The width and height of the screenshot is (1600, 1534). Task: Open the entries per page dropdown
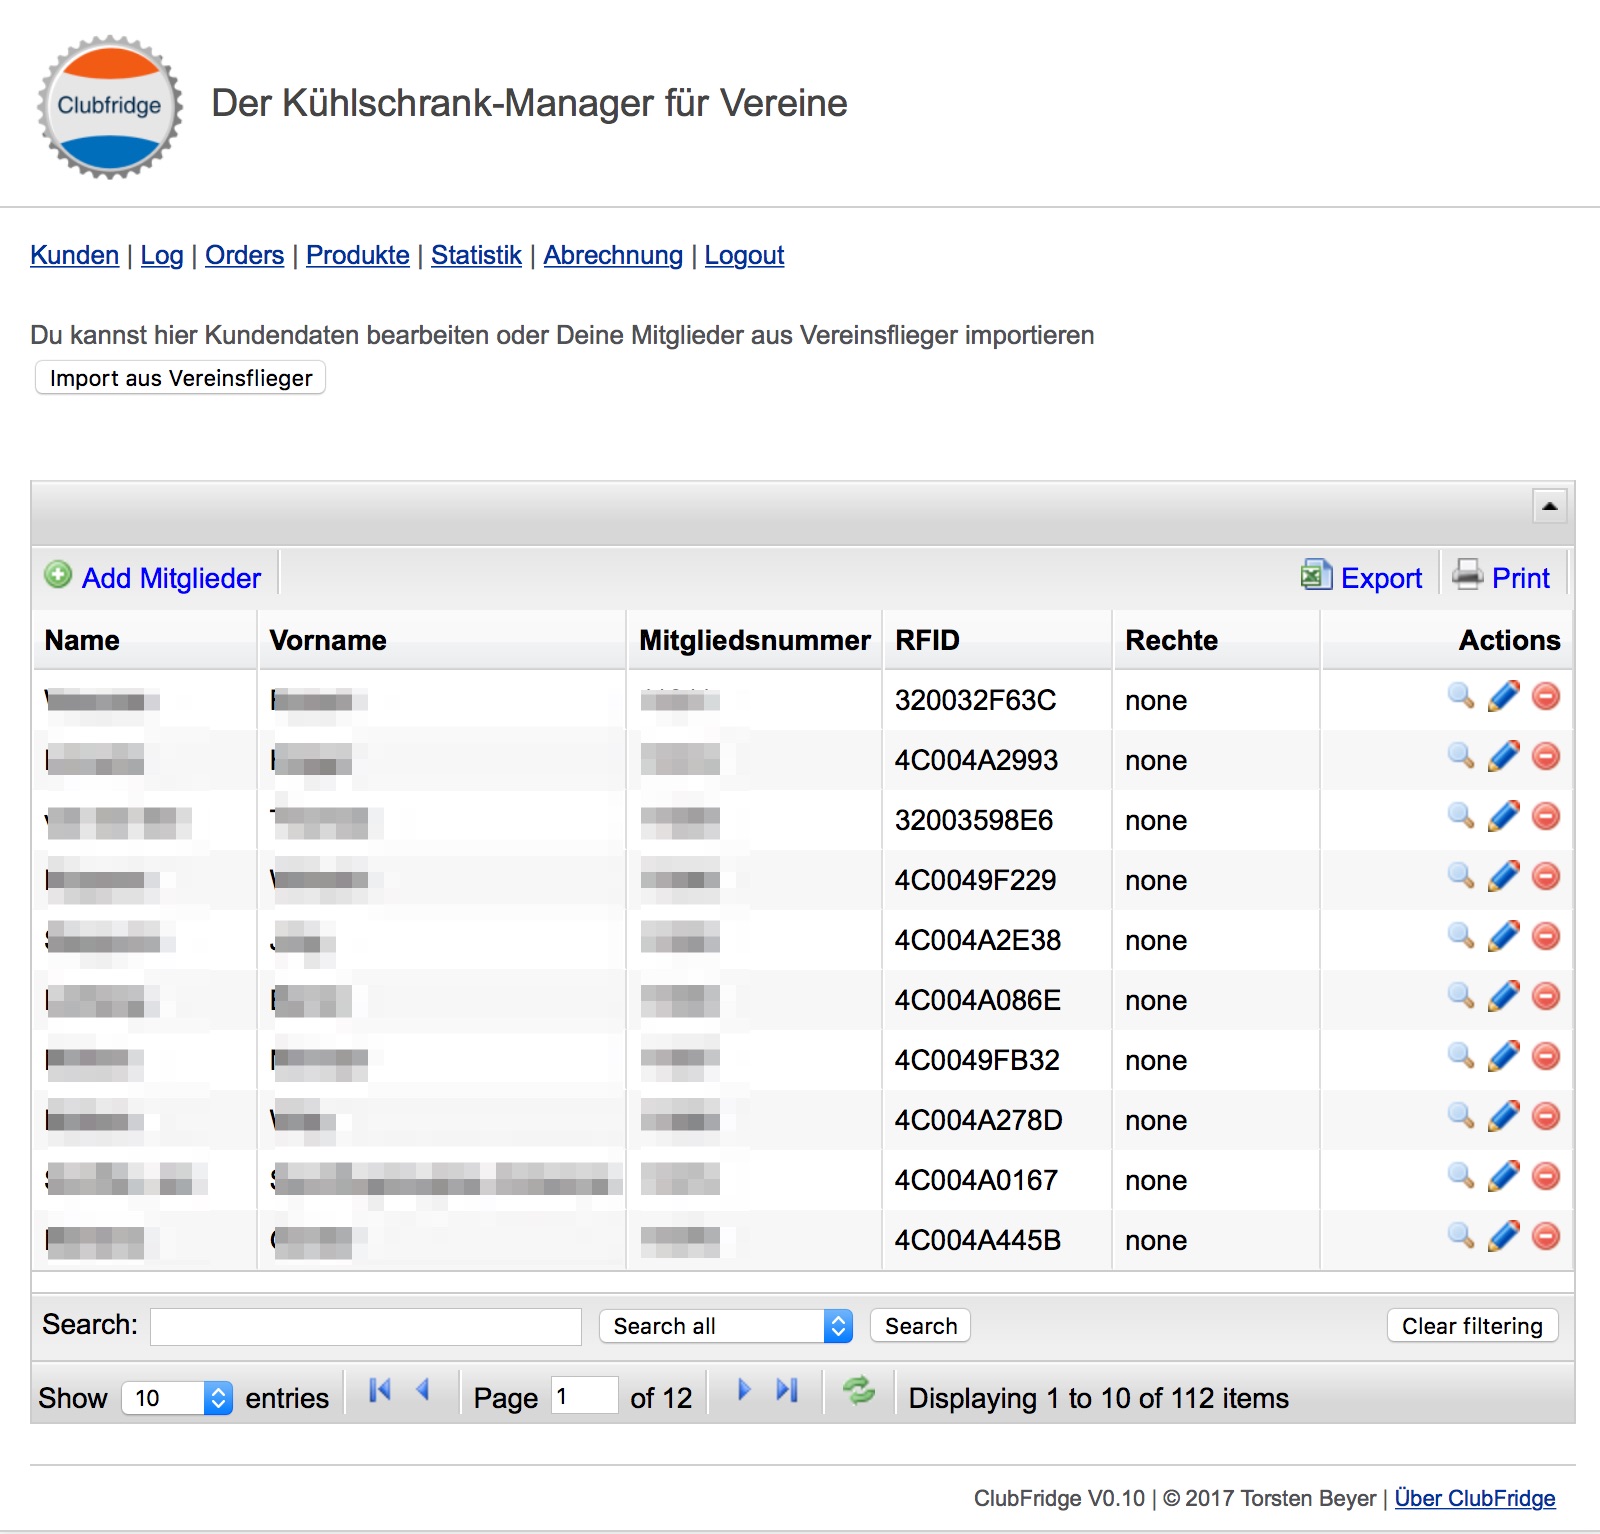177,1398
